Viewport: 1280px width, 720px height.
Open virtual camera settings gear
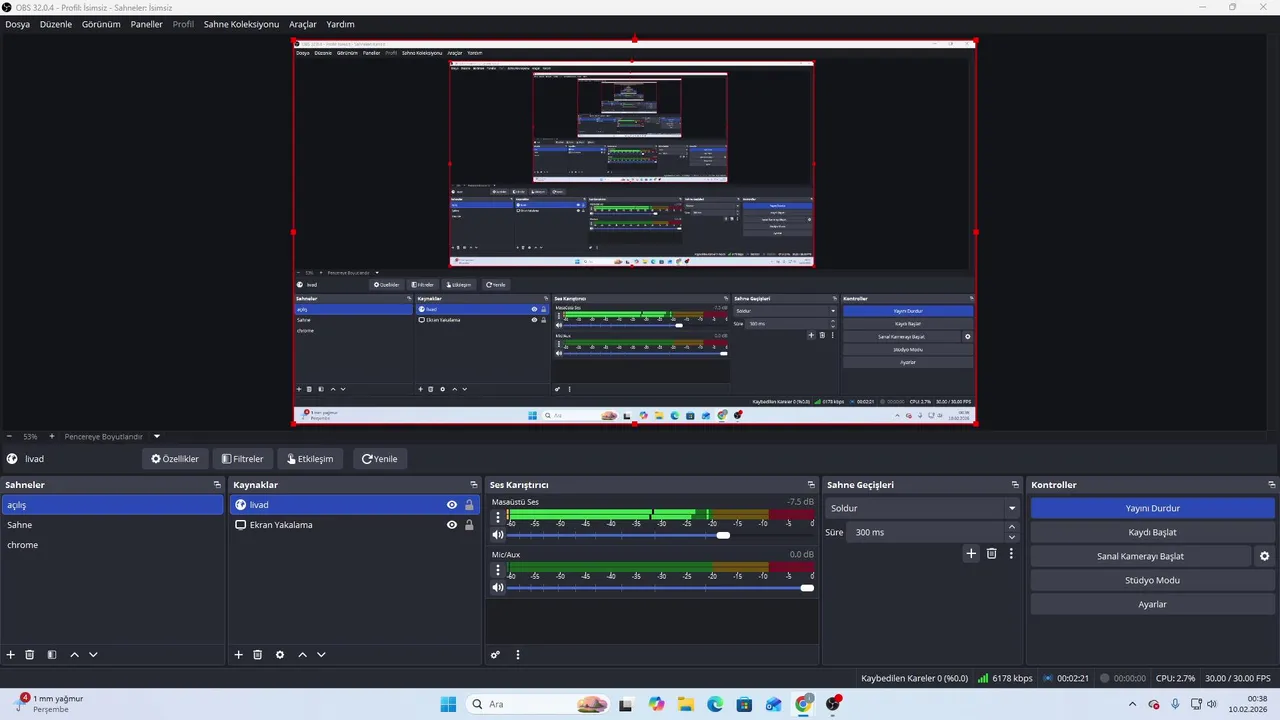(1264, 556)
